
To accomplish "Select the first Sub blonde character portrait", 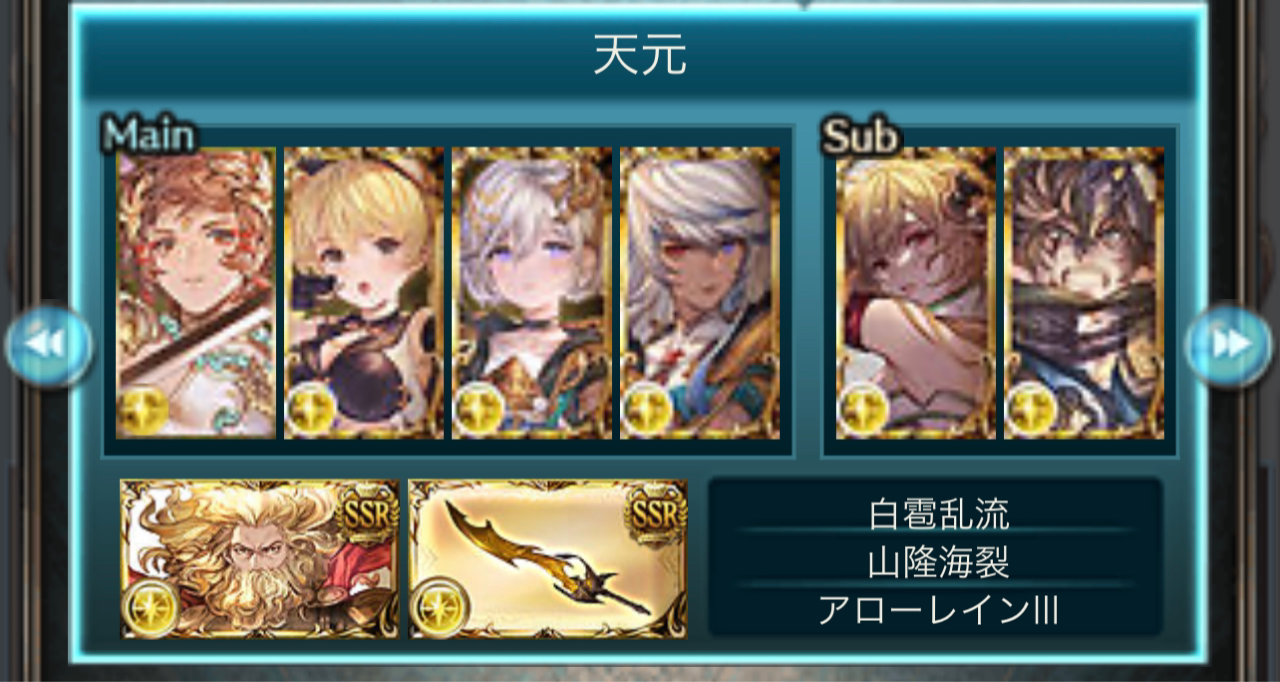I will point(916,293).
